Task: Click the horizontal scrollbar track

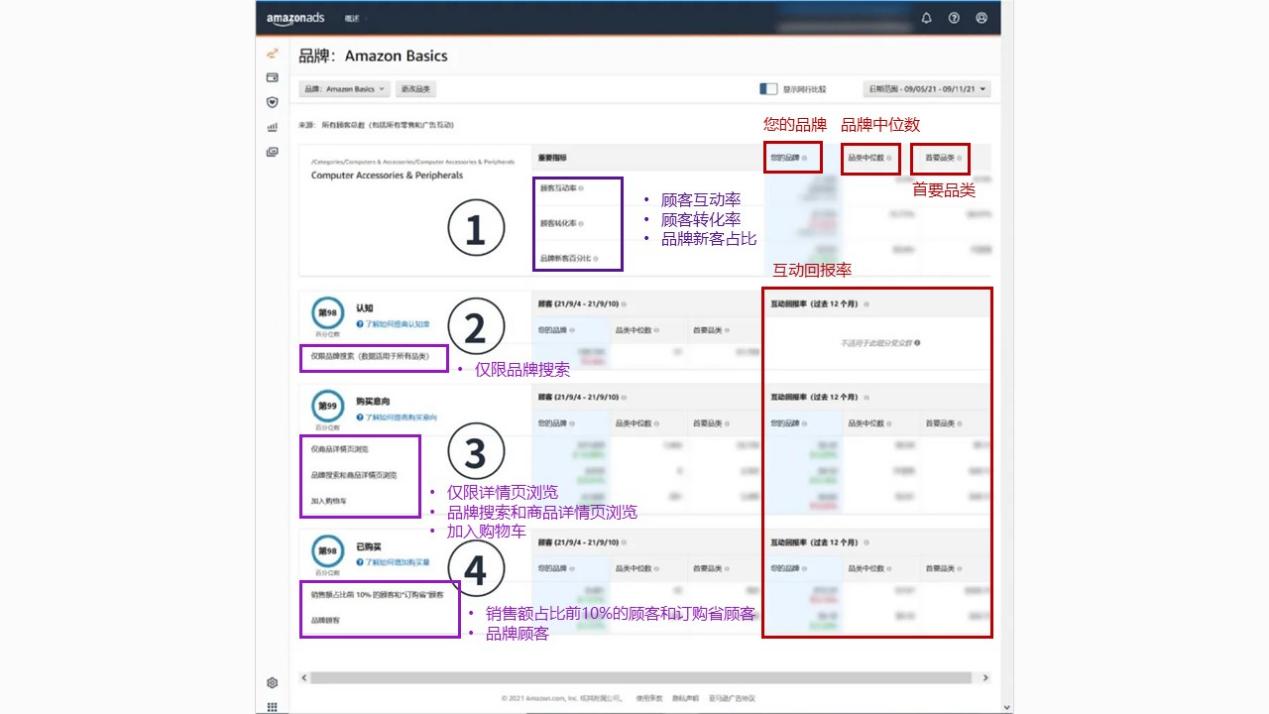Action: (x=640, y=678)
